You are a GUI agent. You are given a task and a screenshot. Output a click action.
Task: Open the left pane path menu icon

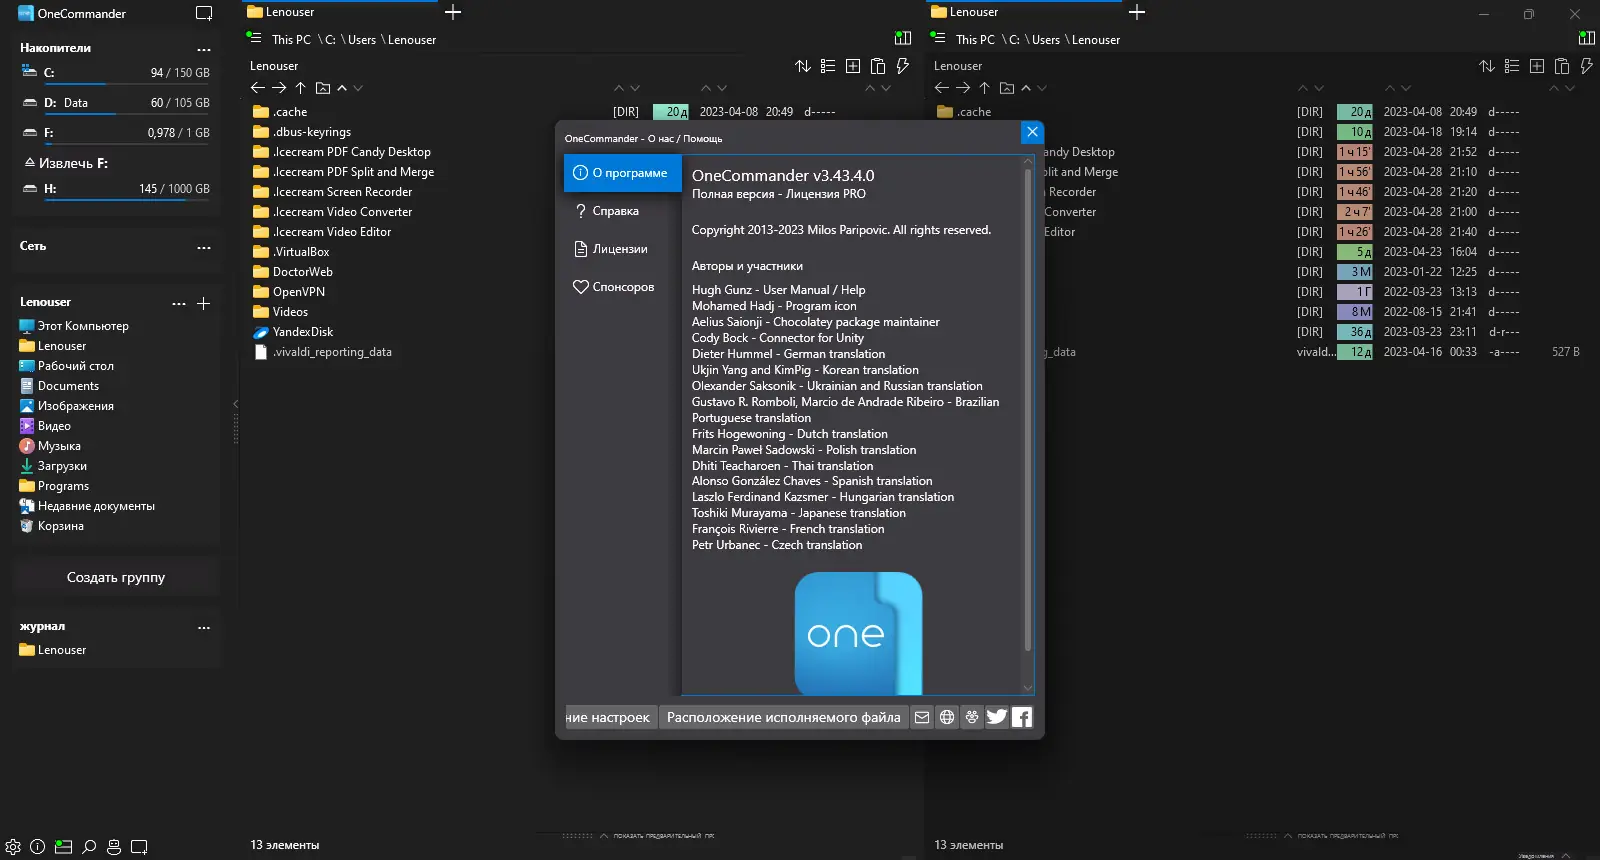click(254, 38)
